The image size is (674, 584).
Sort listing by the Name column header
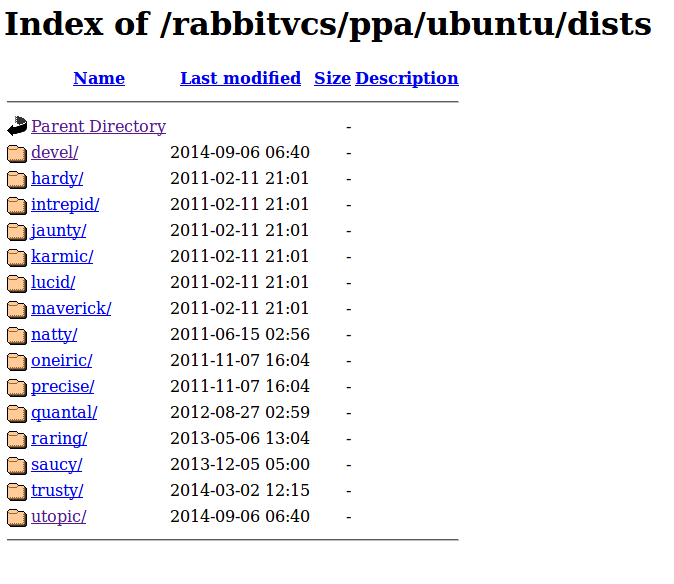[99, 78]
